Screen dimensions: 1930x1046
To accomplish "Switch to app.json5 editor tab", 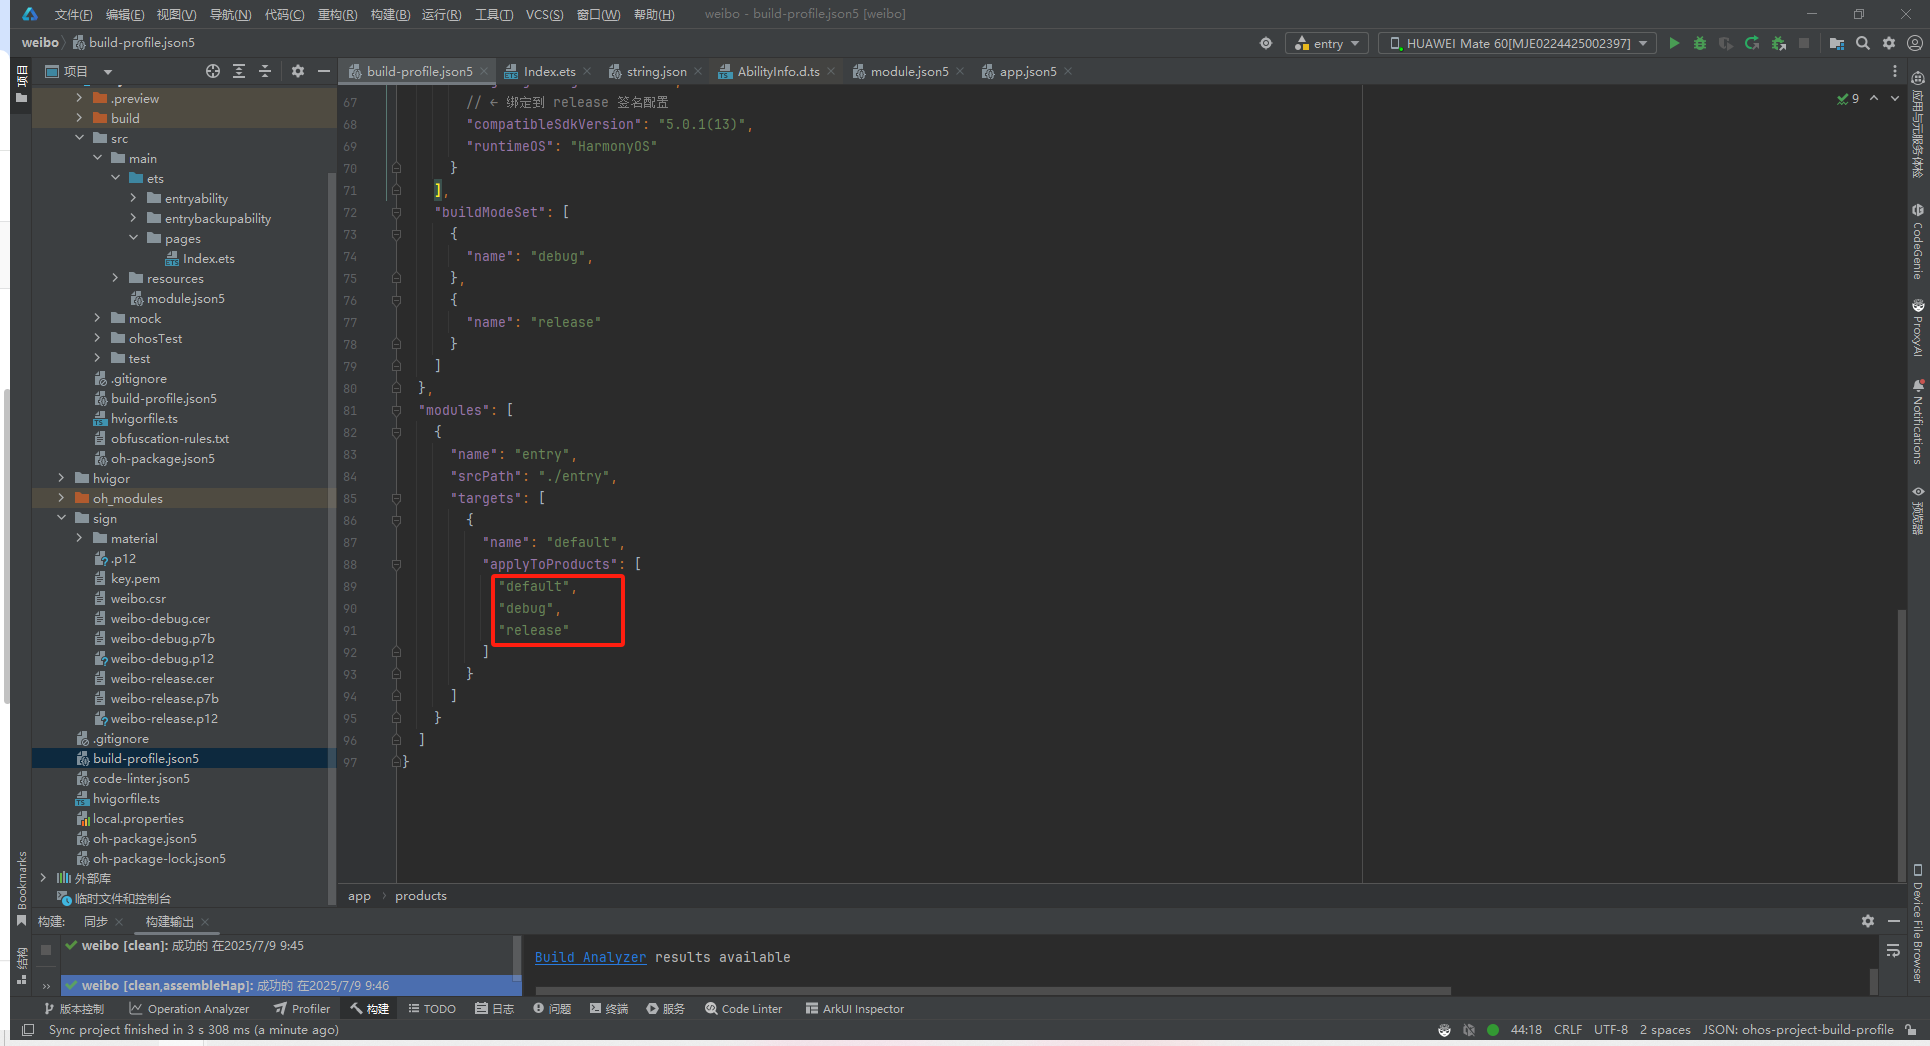I will (1027, 72).
